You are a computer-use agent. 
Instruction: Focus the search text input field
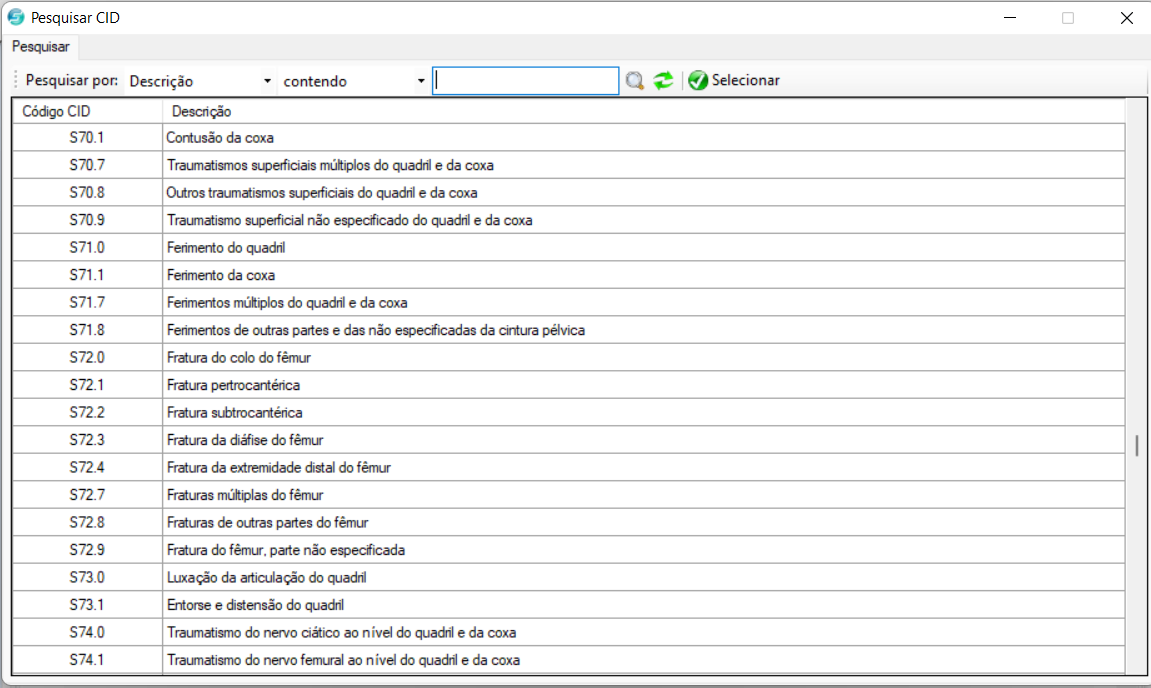pos(526,81)
